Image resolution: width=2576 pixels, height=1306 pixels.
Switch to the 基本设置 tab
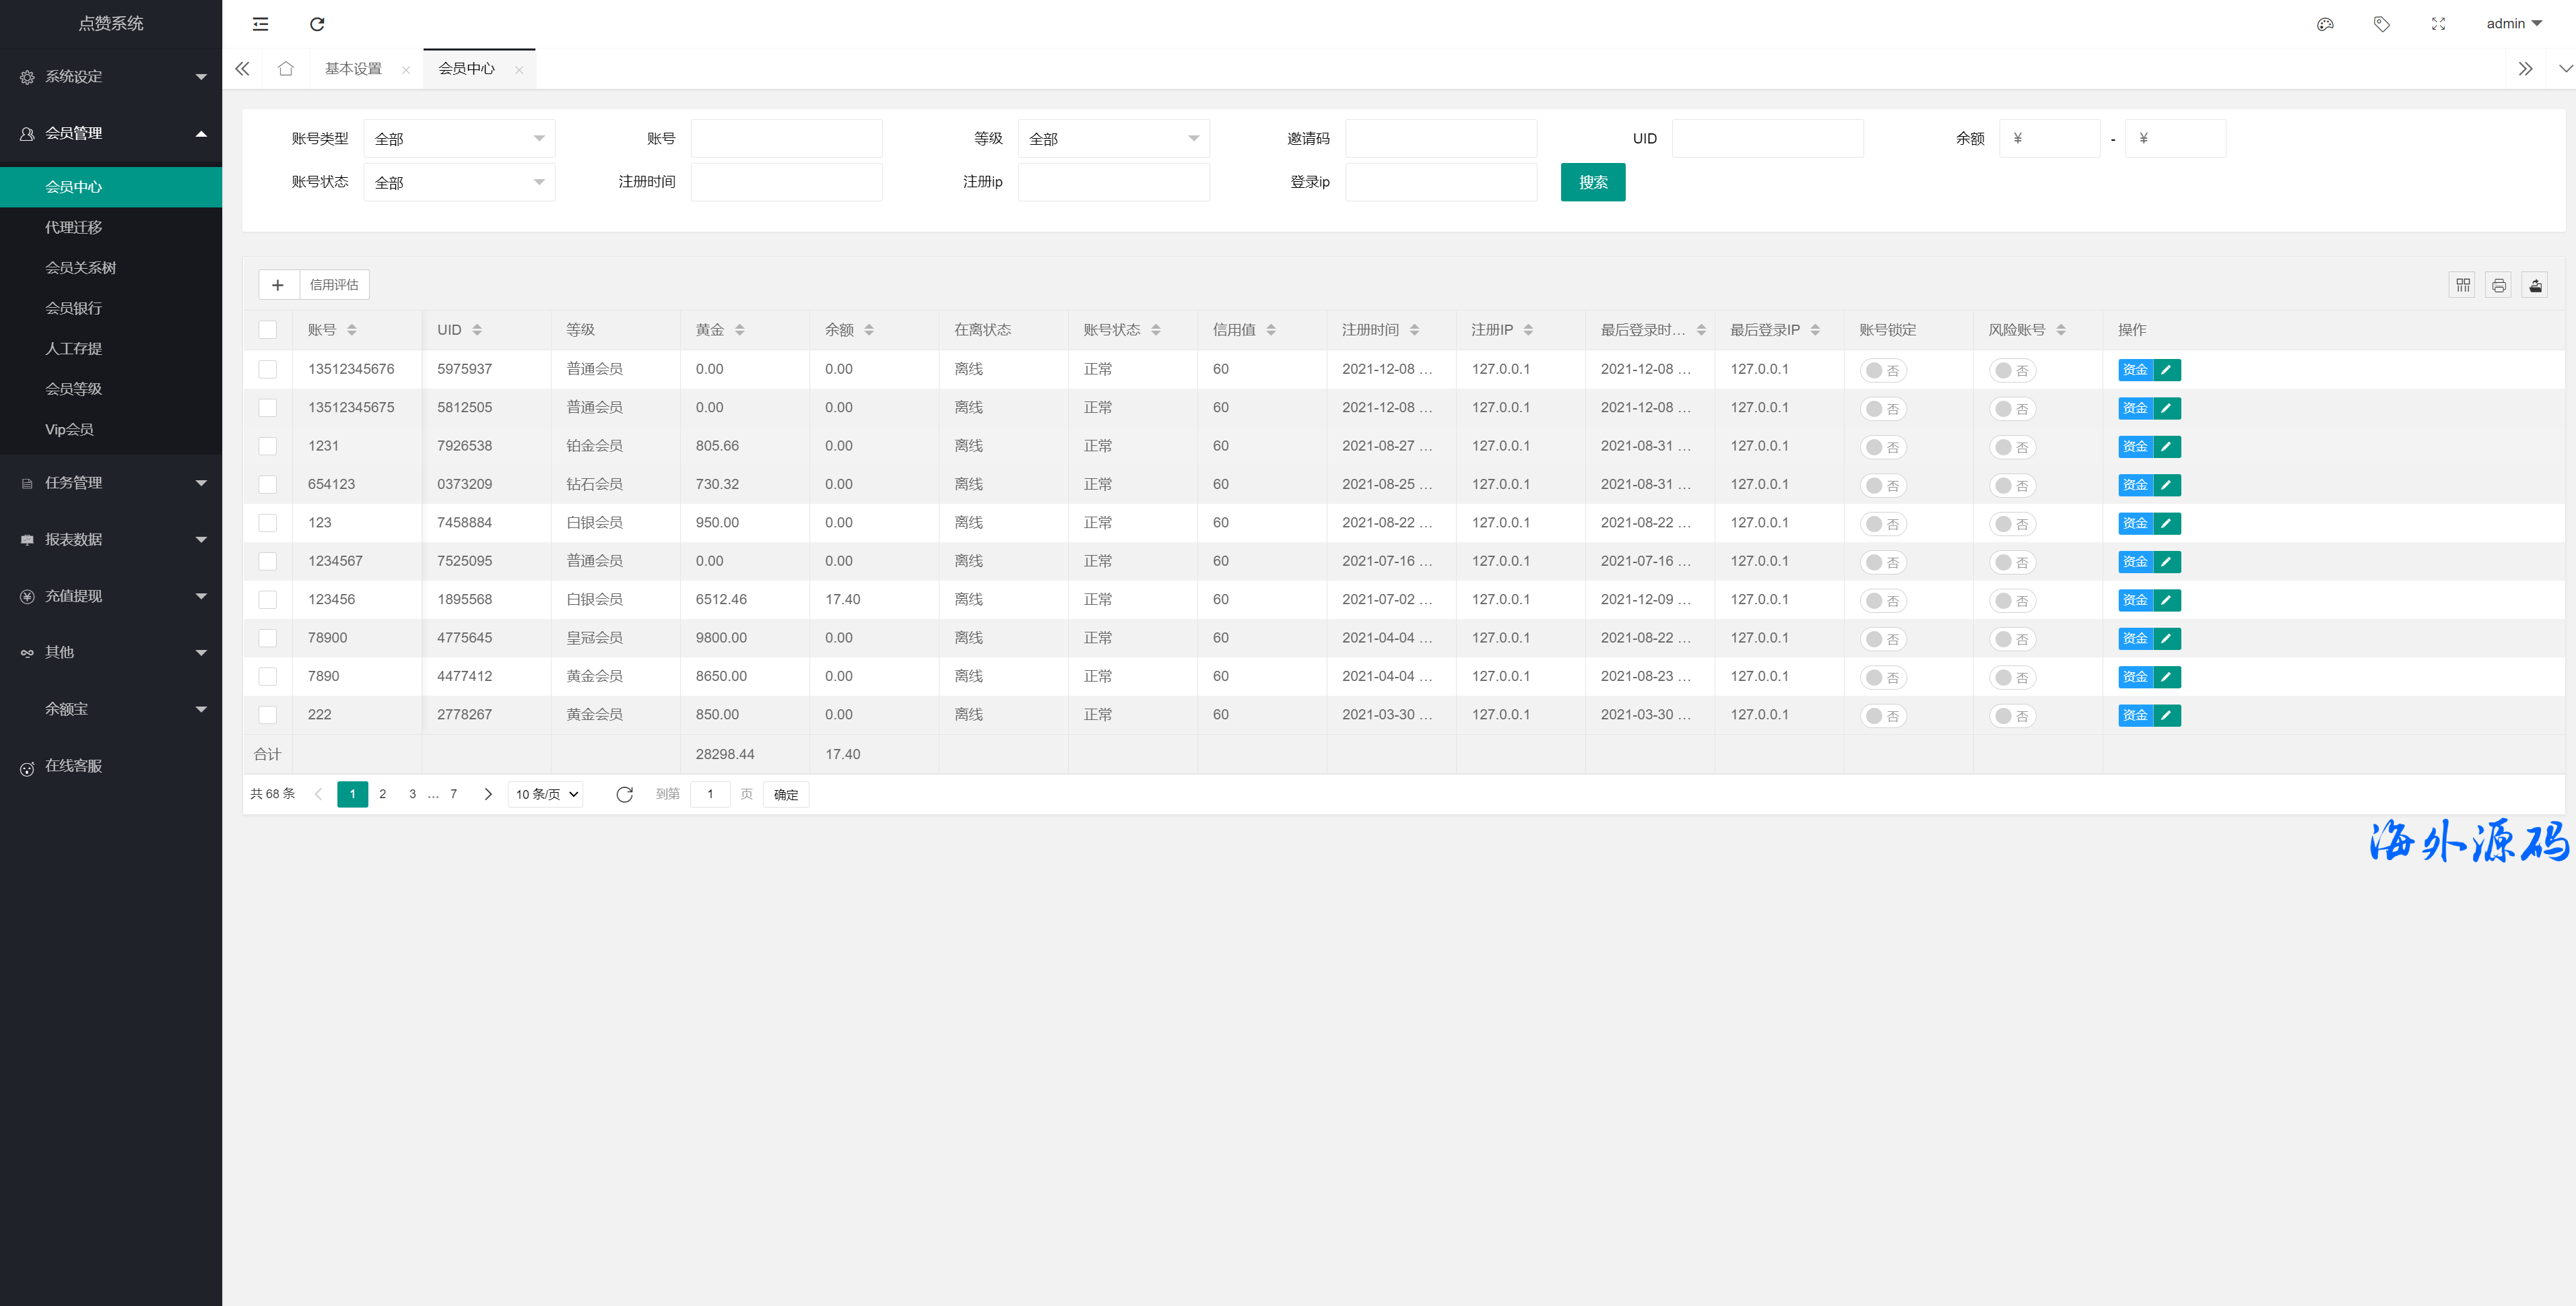(353, 69)
